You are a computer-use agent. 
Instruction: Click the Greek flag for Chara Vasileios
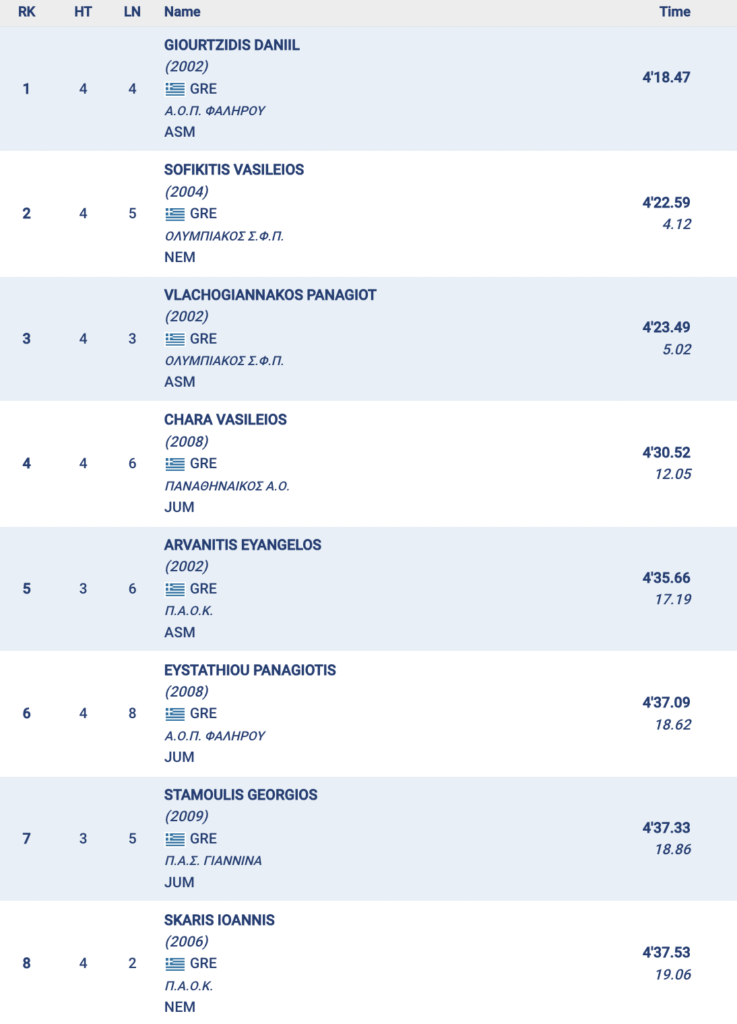click(175, 464)
